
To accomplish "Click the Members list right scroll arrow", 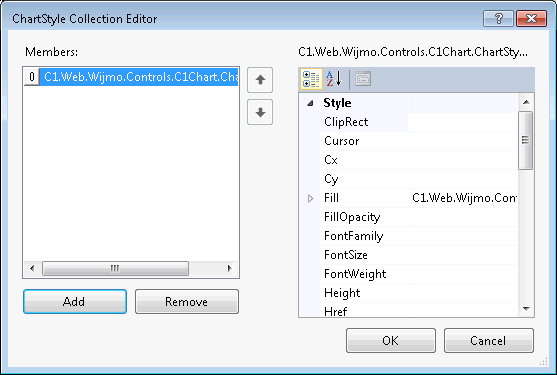I will pyautogui.click(x=229, y=268).
